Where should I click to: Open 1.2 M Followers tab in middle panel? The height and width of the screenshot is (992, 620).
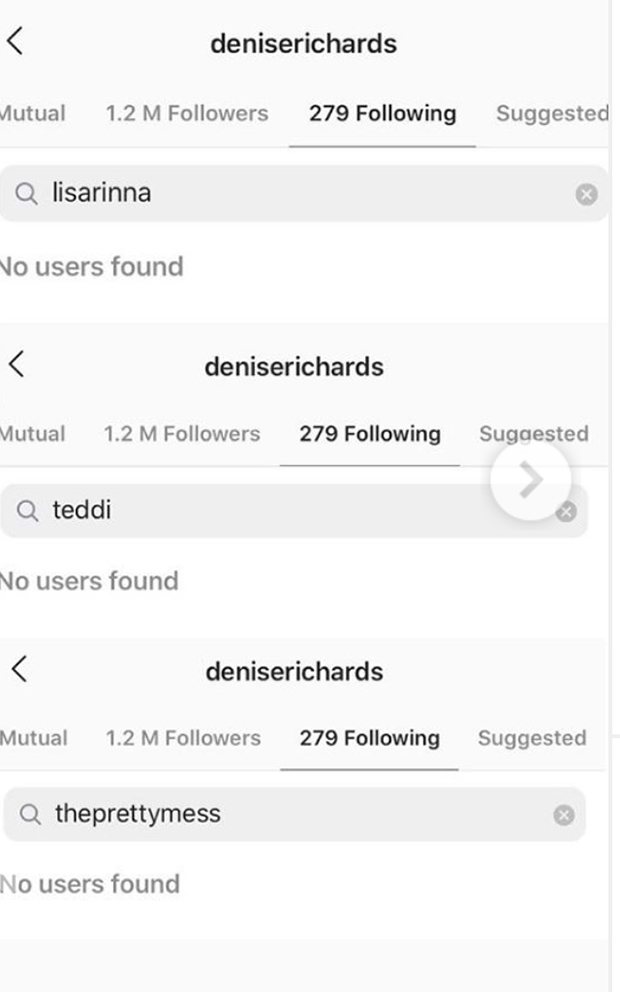[181, 434]
